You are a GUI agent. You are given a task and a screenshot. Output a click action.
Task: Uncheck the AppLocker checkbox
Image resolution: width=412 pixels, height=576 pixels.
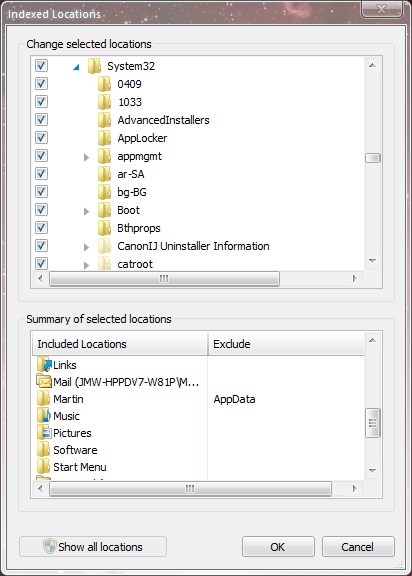(x=41, y=138)
